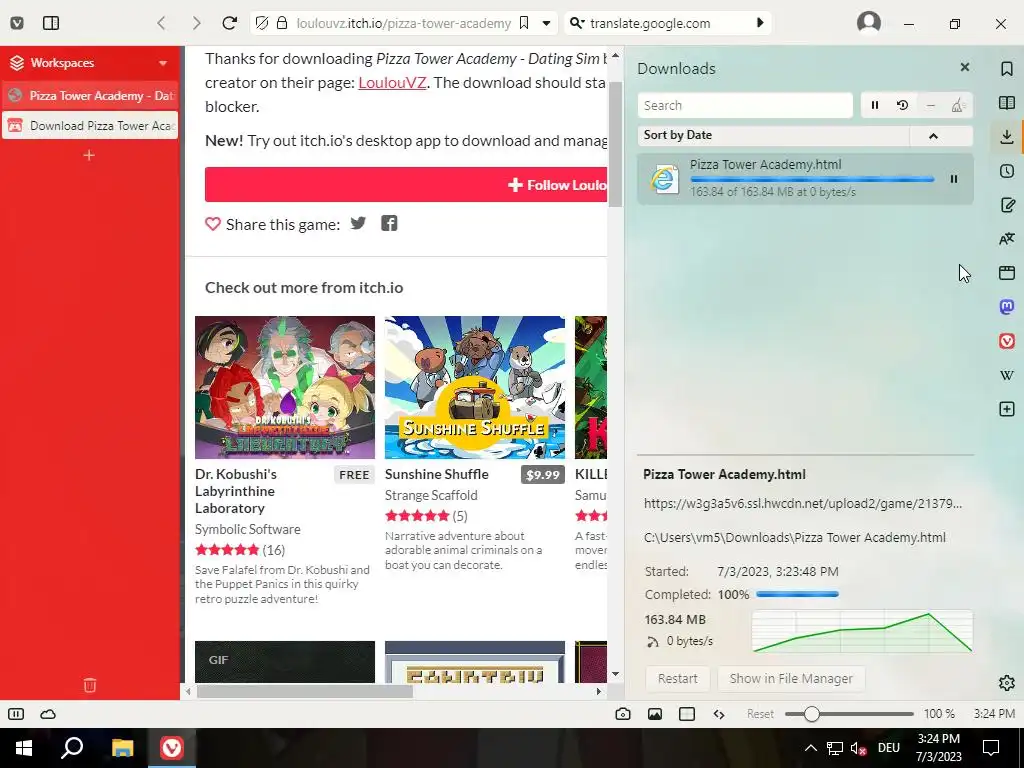The width and height of the screenshot is (1024, 768).
Task: Clear finished downloads with broom icon
Action: pyautogui.click(x=958, y=105)
